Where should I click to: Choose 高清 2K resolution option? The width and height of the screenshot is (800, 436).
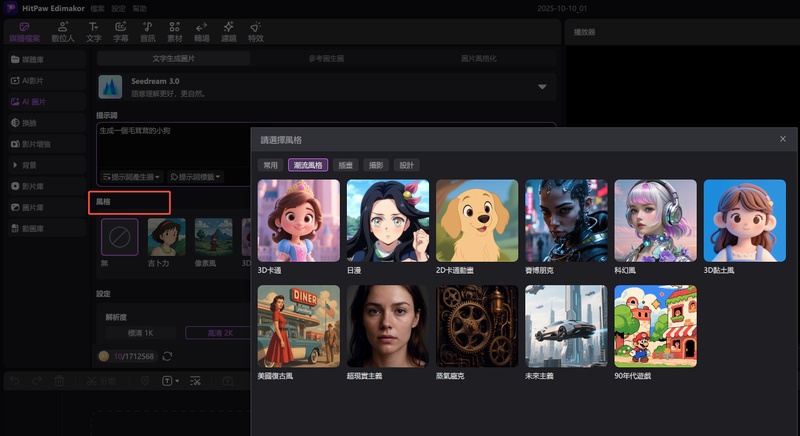click(x=216, y=332)
